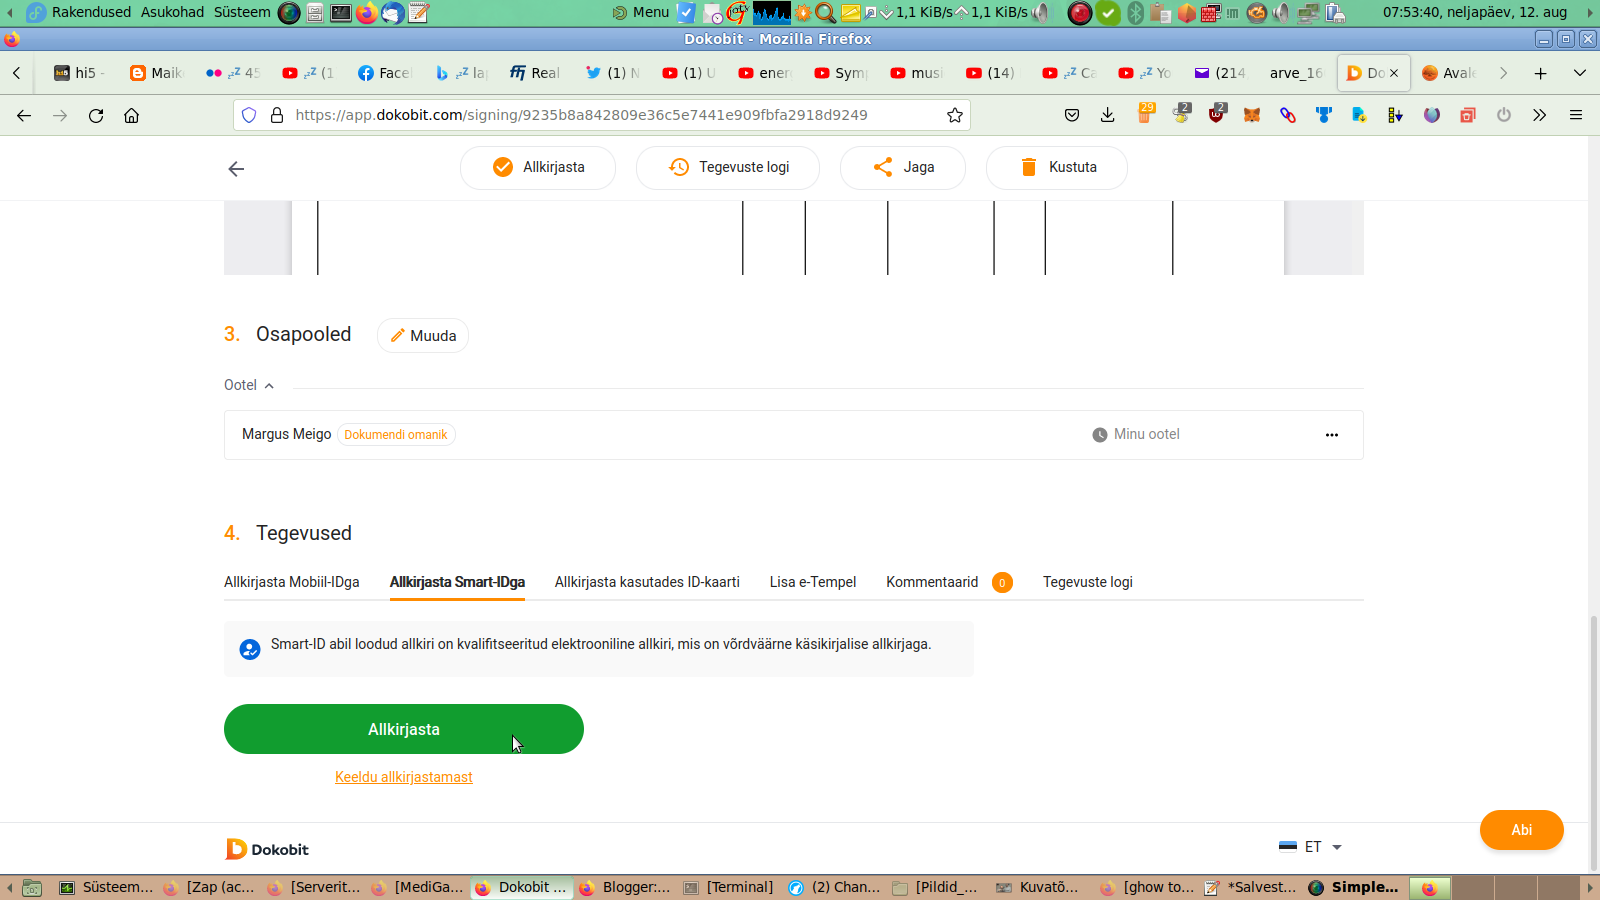The height and width of the screenshot is (900, 1600).
Task: Click the top Allkirjasta toolbar button
Action: point(538,167)
